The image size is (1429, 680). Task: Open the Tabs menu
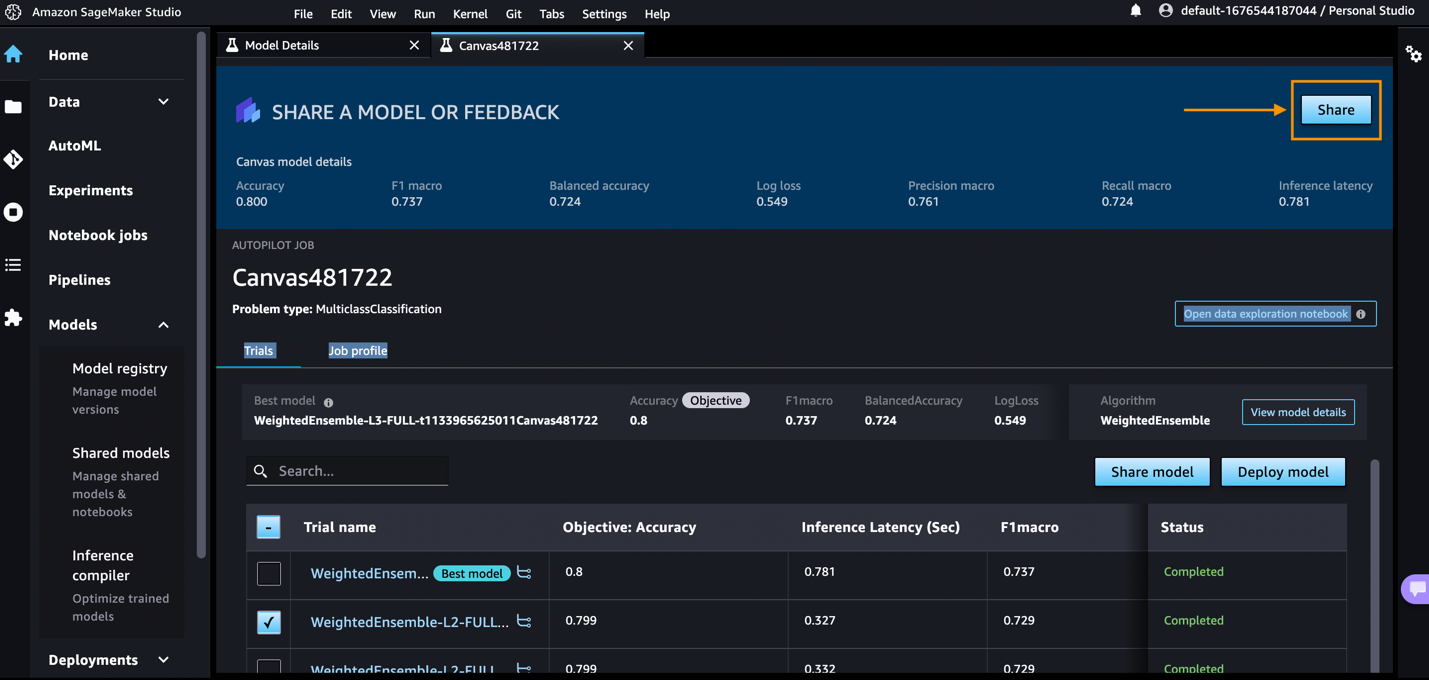tap(552, 14)
